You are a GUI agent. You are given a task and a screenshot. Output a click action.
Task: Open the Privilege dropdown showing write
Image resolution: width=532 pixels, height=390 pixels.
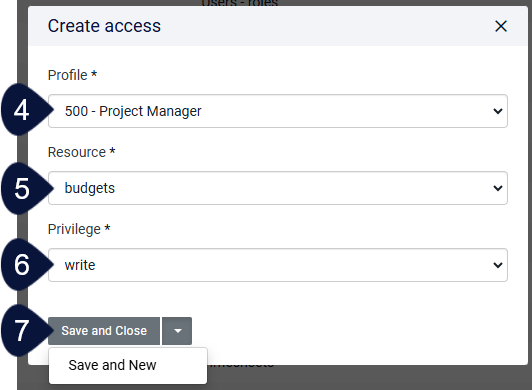coord(278,265)
